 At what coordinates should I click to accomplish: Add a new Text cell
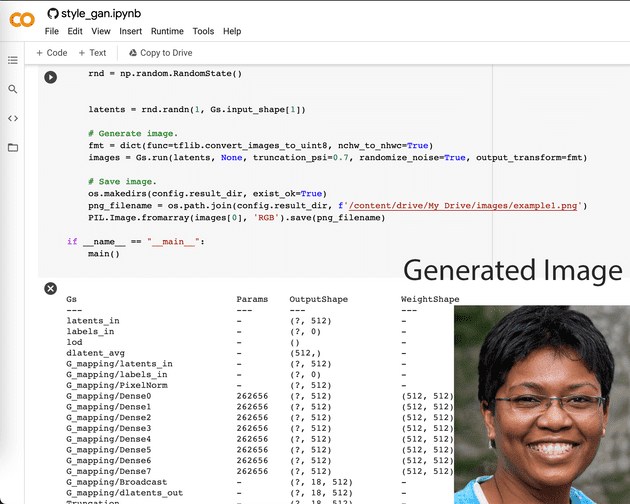[92, 53]
